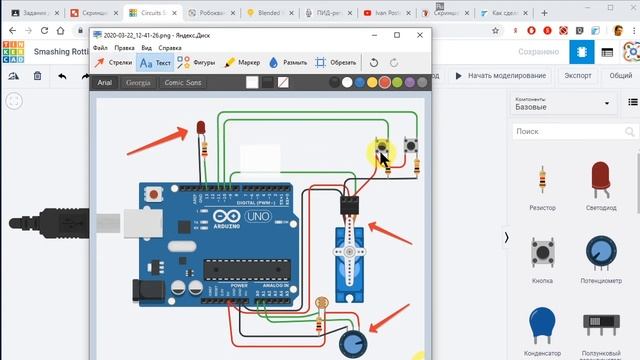Pick the red color swatch
640x360 pixels.
384,82
